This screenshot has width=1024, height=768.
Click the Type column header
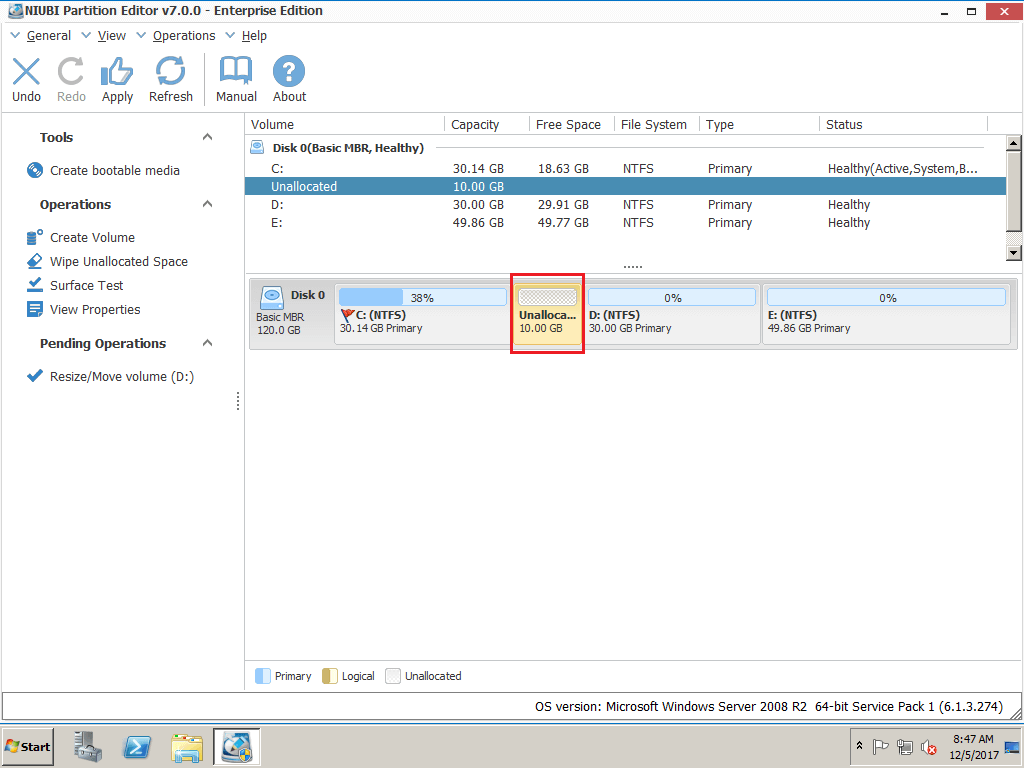pyautogui.click(x=760, y=124)
